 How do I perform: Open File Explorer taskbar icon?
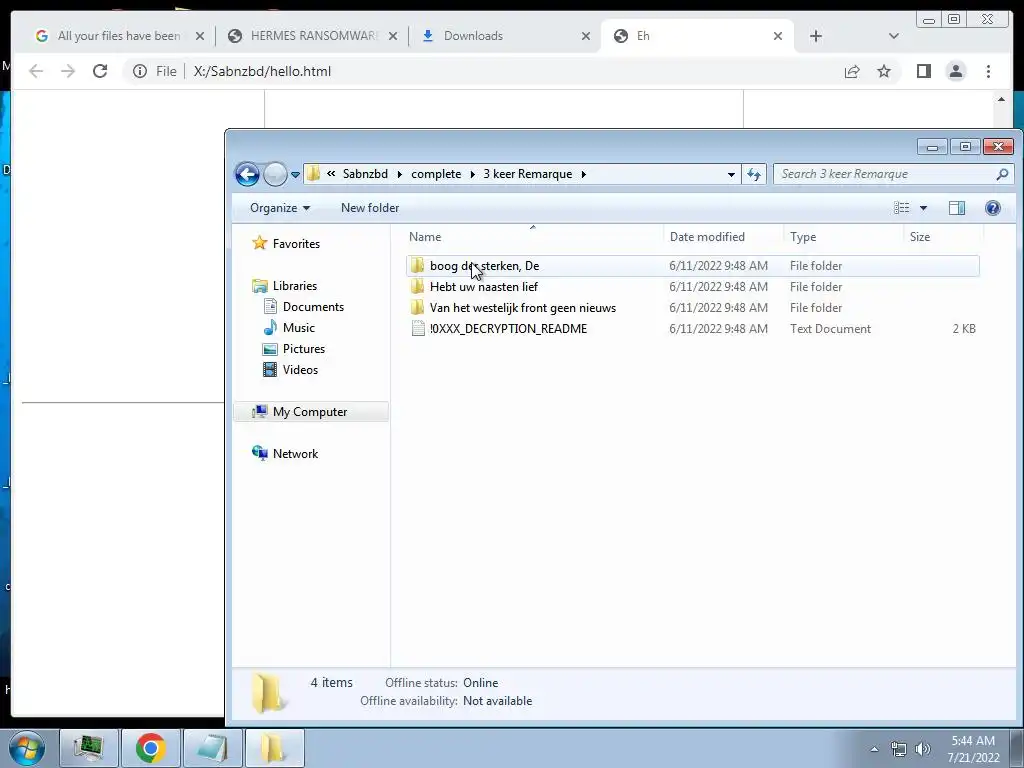click(273, 748)
